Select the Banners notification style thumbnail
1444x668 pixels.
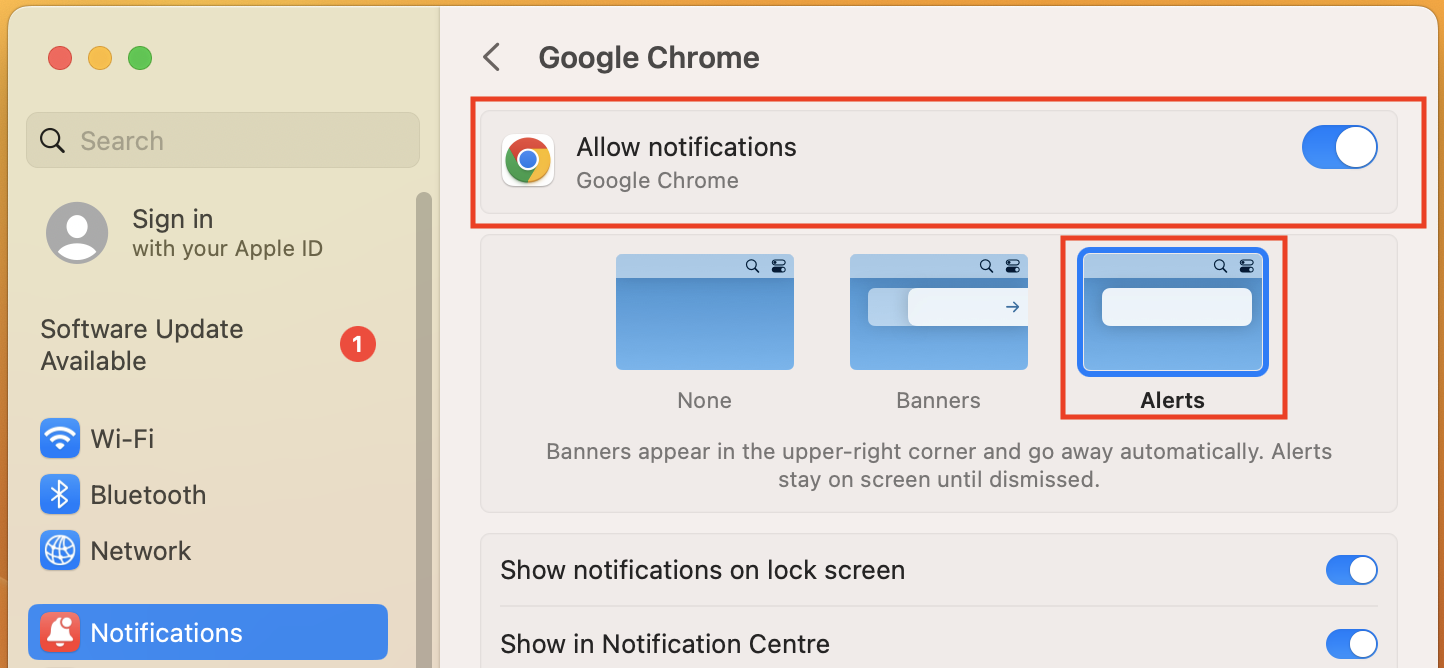coord(939,312)
